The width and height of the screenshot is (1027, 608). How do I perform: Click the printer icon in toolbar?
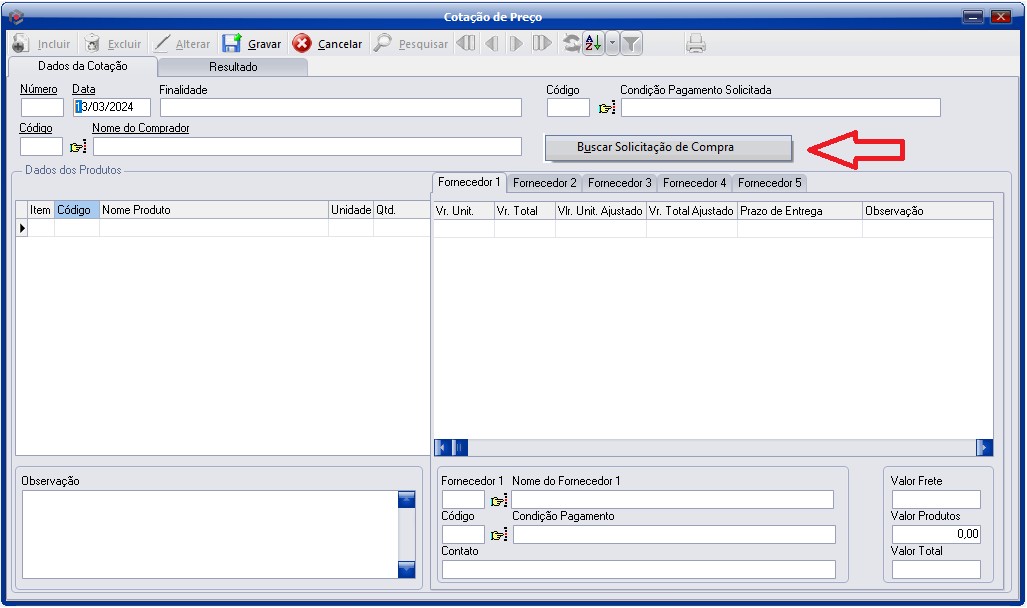click(x=696, y=43)
